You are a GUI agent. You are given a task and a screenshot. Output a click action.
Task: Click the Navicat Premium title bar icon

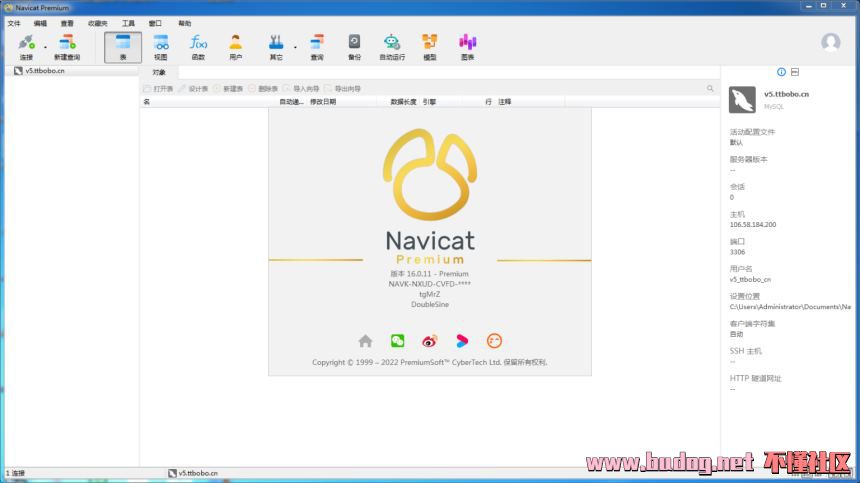pos(9,8)
